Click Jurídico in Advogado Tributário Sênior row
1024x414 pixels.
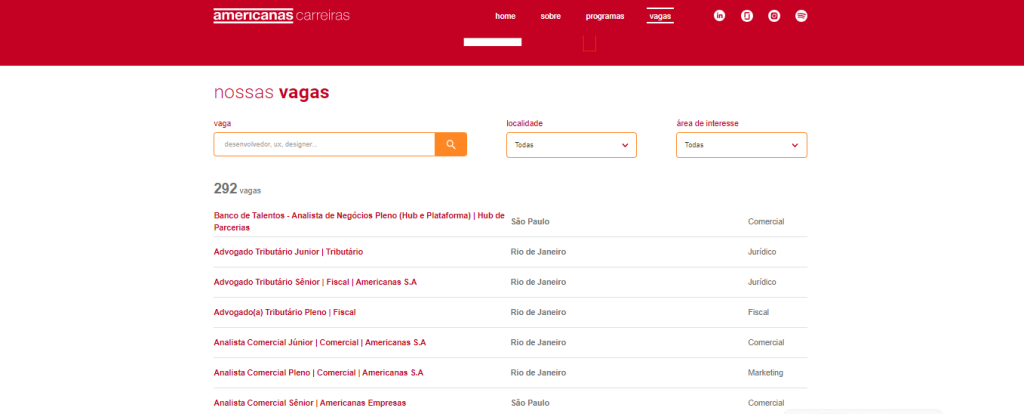[x=762, y=282]
